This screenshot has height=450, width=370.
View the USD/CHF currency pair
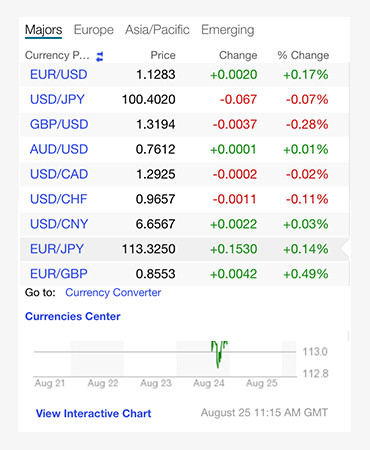click(59, 199)
